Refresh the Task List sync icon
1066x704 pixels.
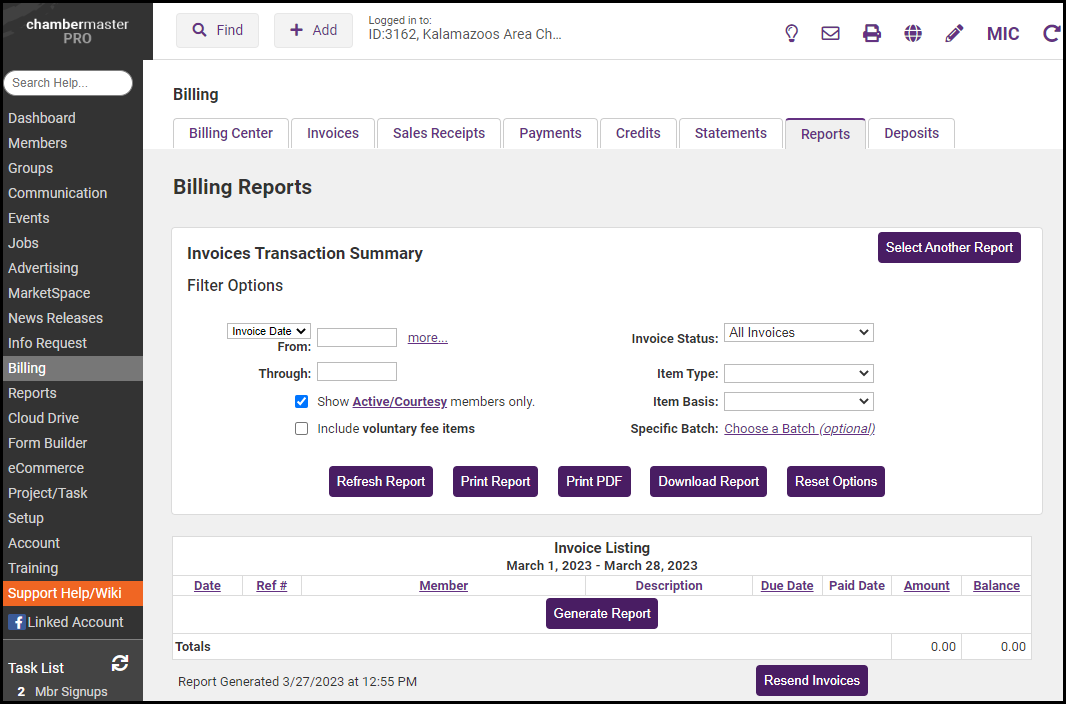tap(120, 663)
